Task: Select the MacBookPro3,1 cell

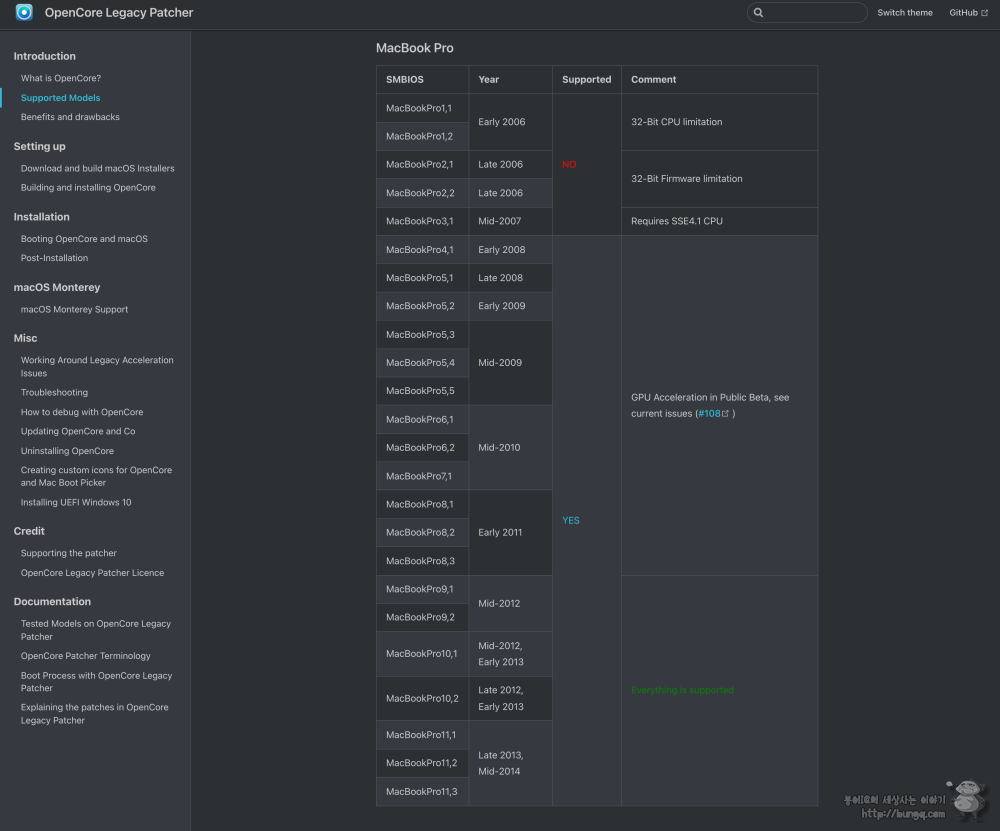Action: pyautogui.click(x=422, y=221)
